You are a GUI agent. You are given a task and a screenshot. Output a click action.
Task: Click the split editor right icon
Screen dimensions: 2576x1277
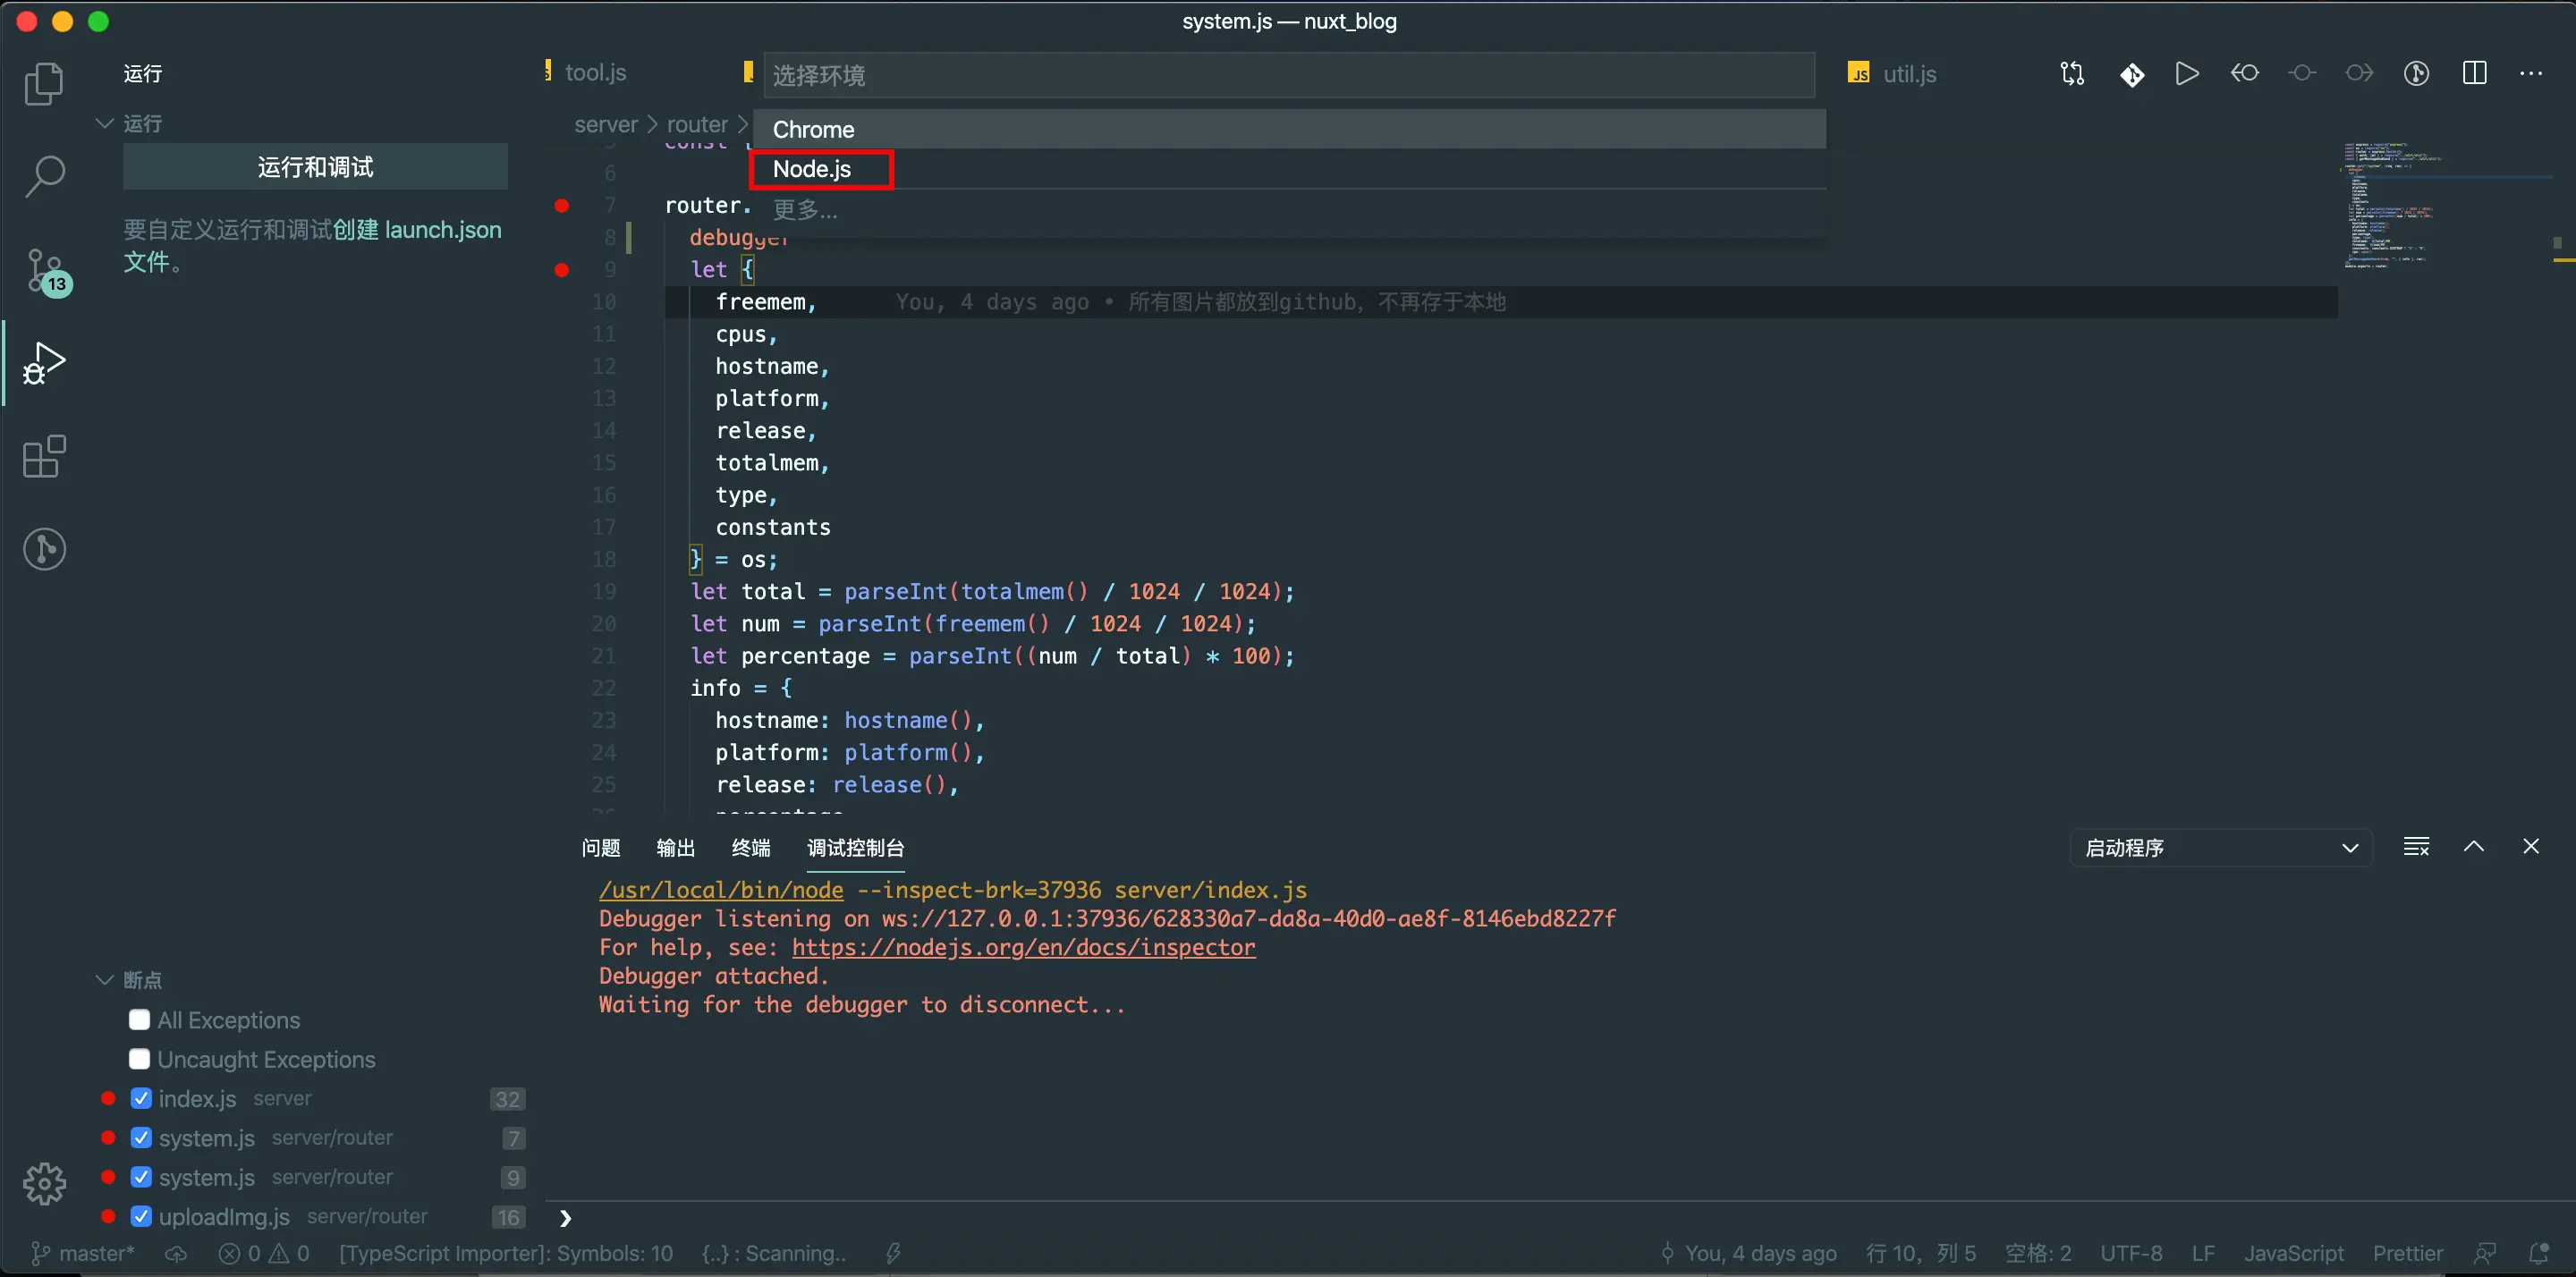[x=2474, y=74]
